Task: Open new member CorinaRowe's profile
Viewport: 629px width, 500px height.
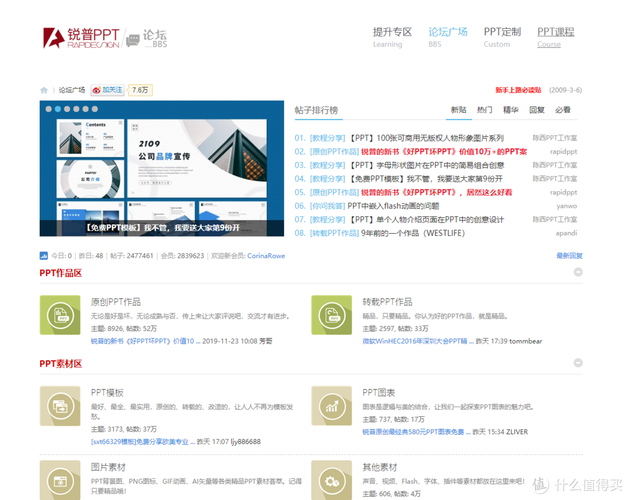Action: tap(266, 256)
